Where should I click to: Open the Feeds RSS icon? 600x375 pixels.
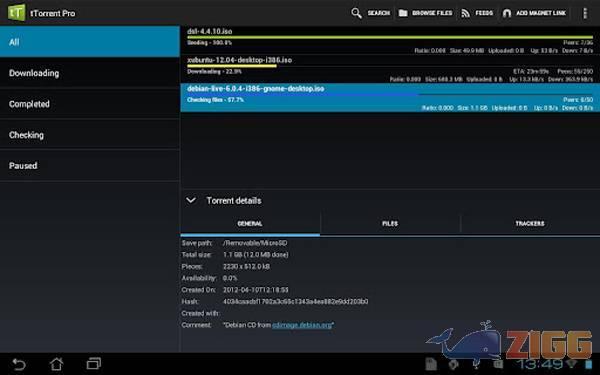[465, 13]
